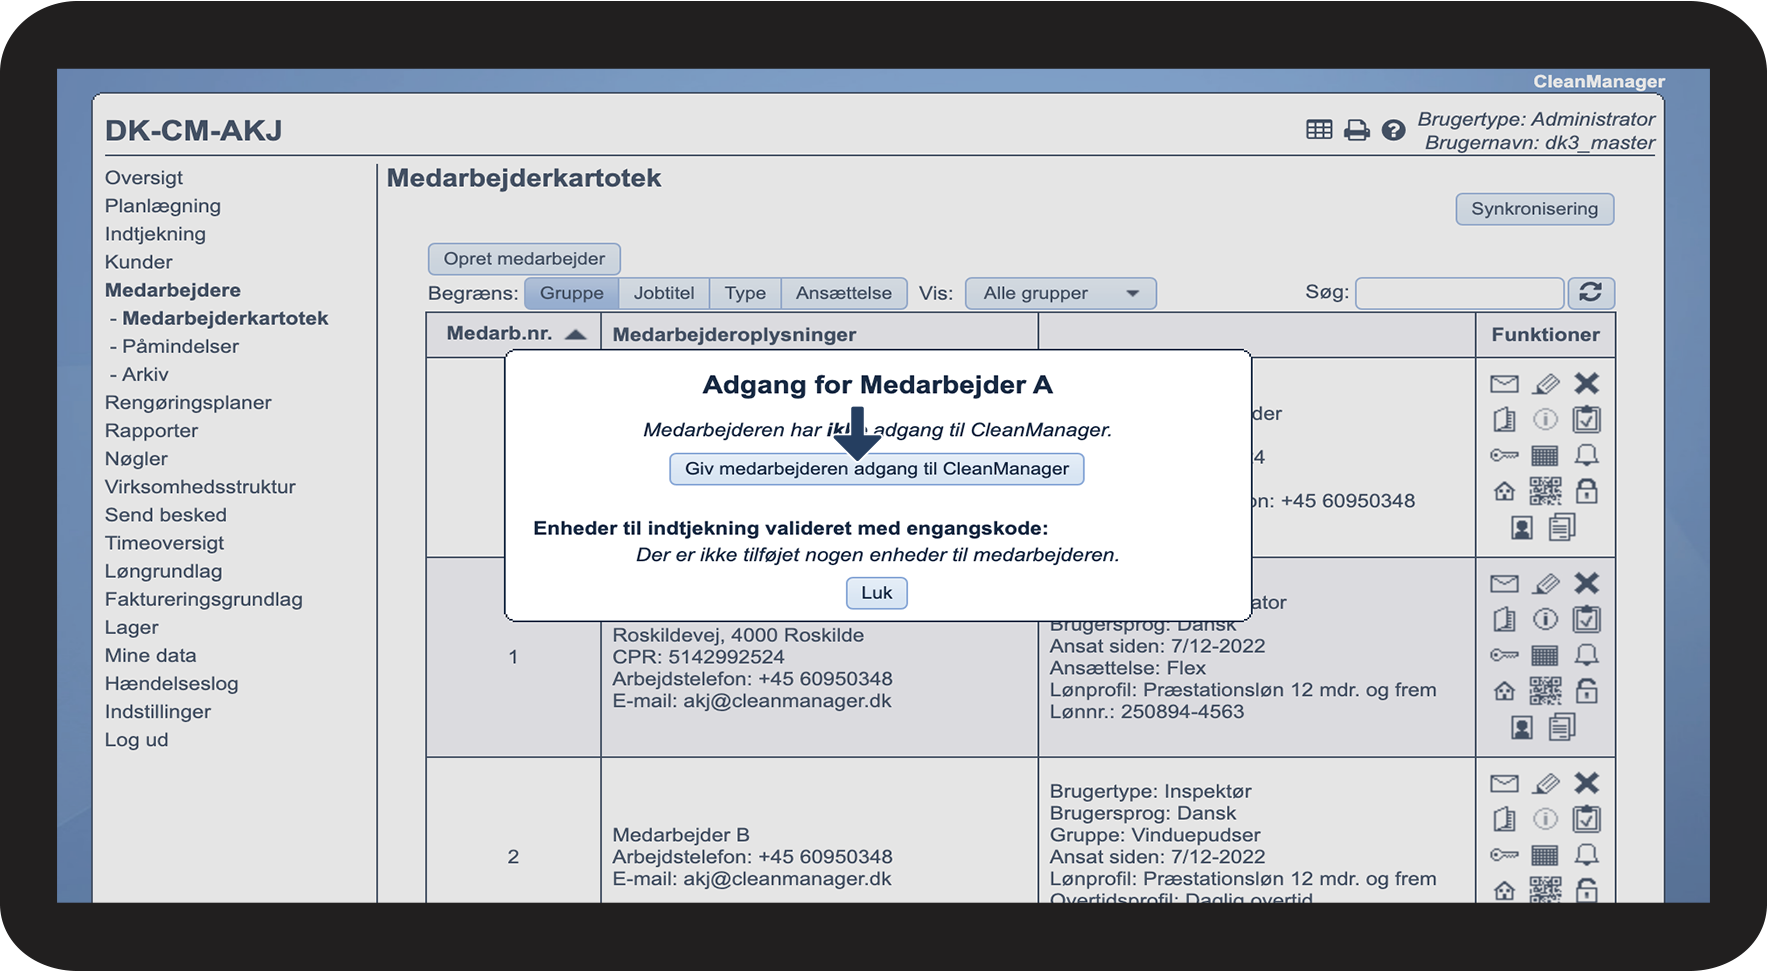
Task: Open the clipboard checkmark icon for employee 1
Action: tap(1587, 619)
